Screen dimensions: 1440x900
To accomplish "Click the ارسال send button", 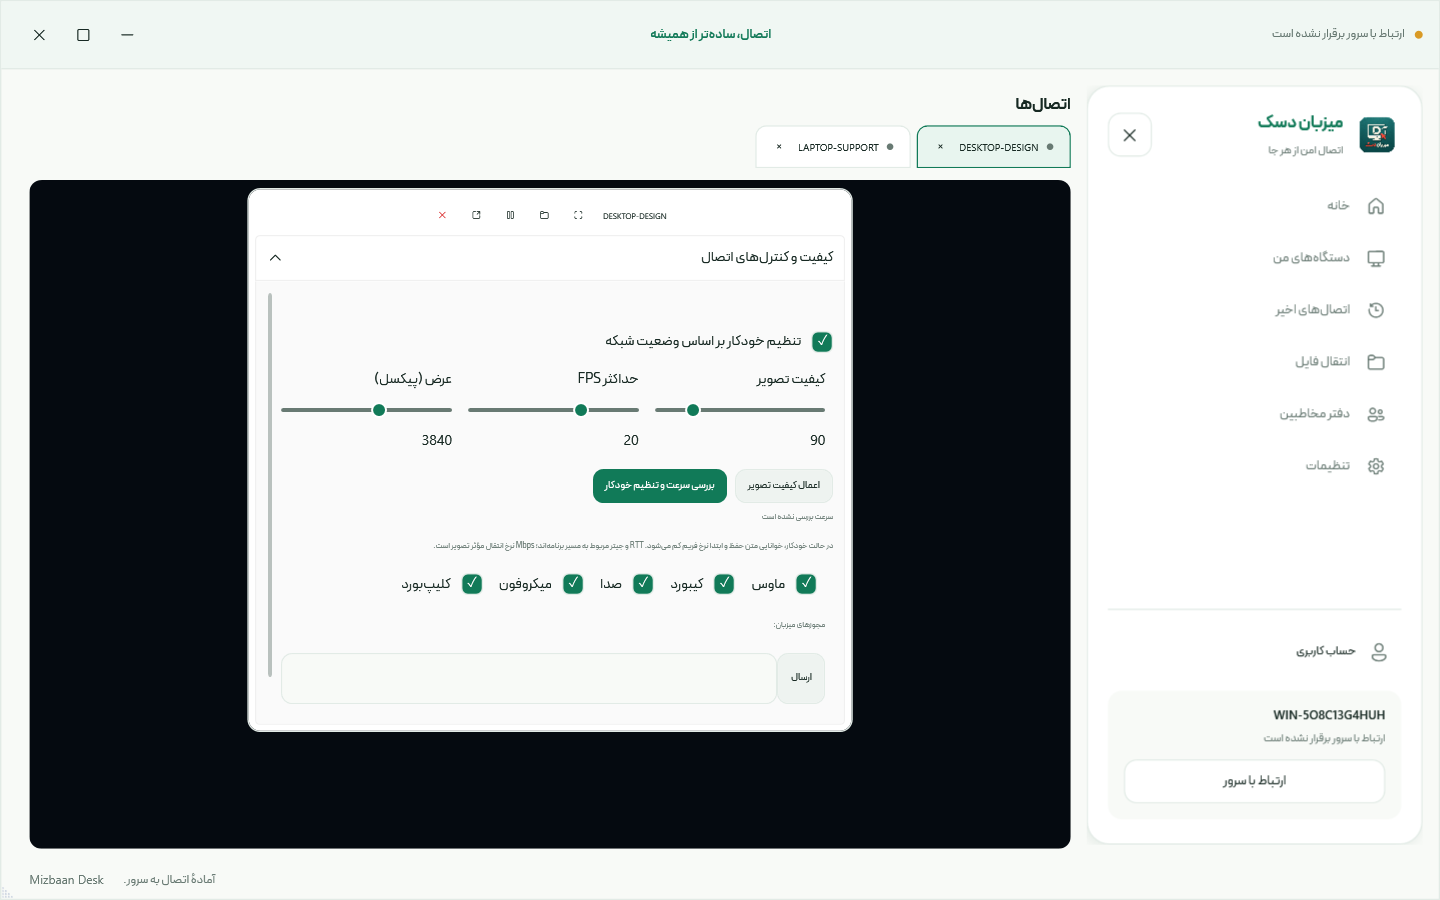I will (x=801, y=678).
